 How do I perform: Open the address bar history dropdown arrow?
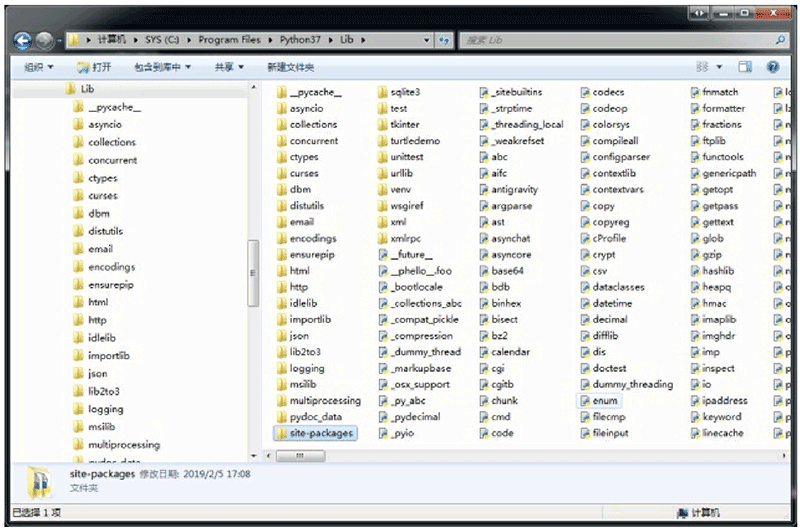[x=427, y=40]
